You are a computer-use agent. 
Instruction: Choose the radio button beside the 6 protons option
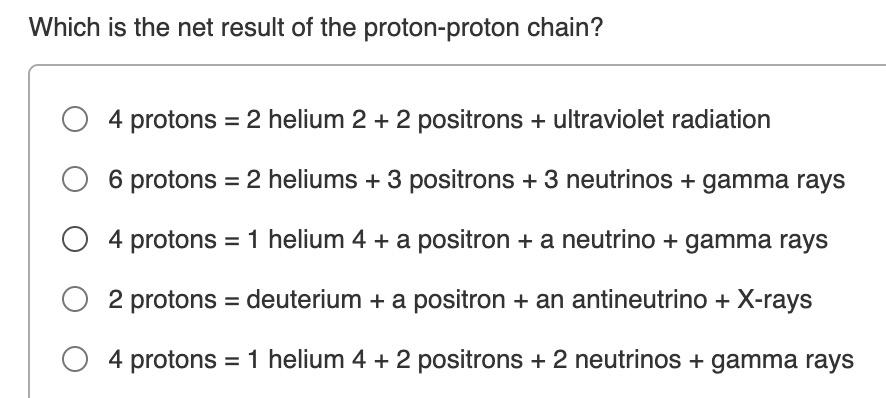pos(75,179)
